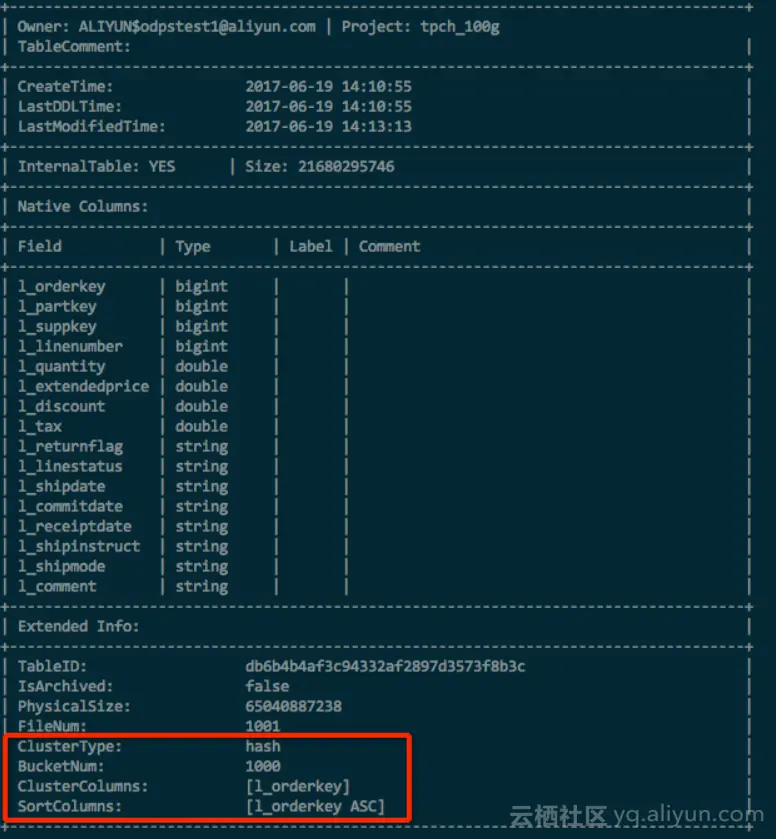This screenshot has width=776, height=839.
Task: Click the LastDDLTime label
Action: pos(70,106)
